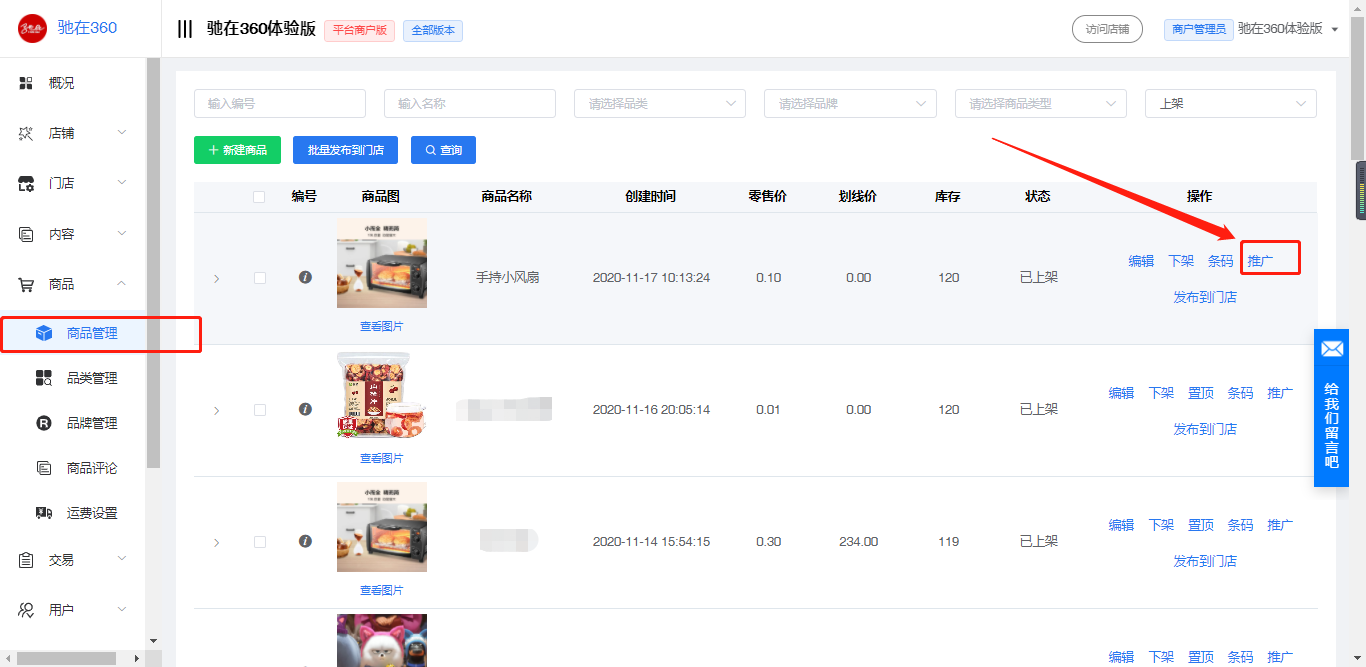
Task: Click 置顶 in 2020-11-16 20:05:14 row
Action: click(x=1201, y=393)
